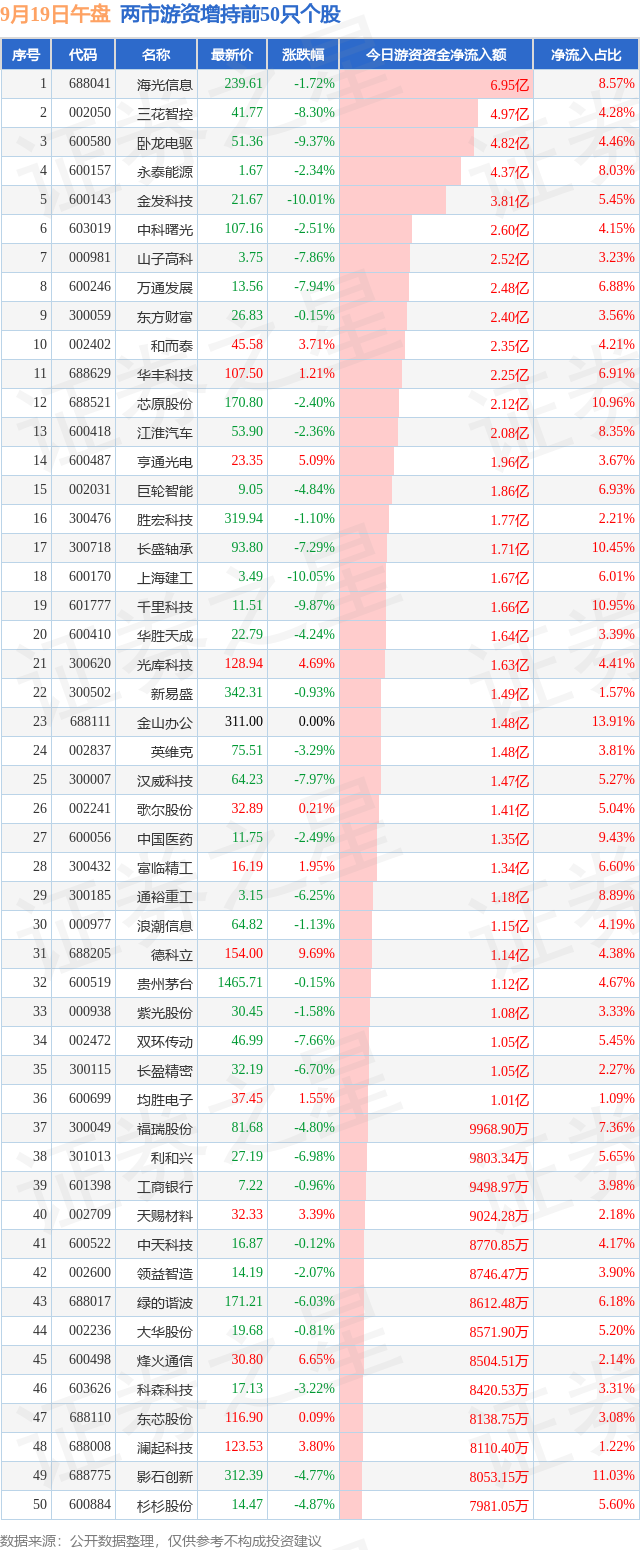Click the 代码 column header
This screenshot has height=1550, width=640.
[83, 55]
